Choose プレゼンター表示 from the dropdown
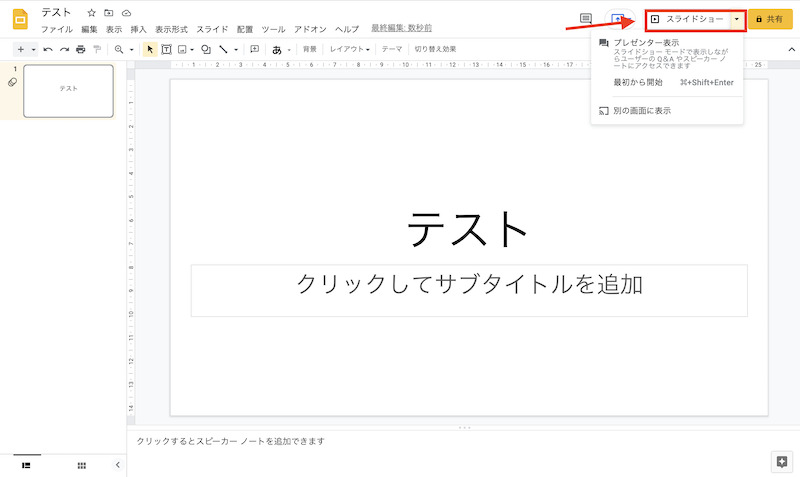800x477 pixels. click(646, 43)
